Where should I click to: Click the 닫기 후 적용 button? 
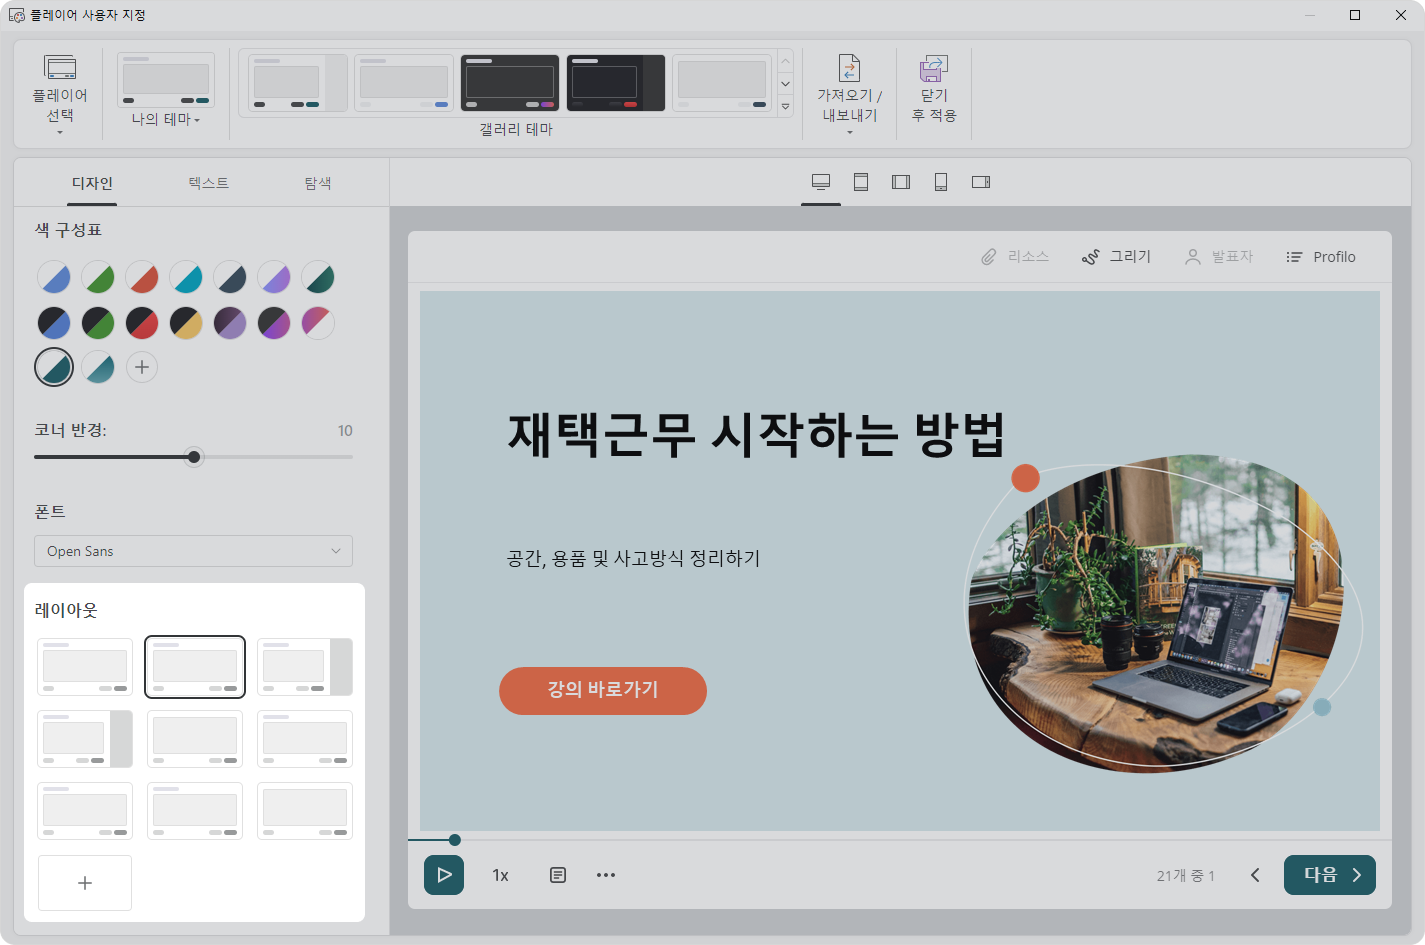pyautogui.click(x=933, y=91)
